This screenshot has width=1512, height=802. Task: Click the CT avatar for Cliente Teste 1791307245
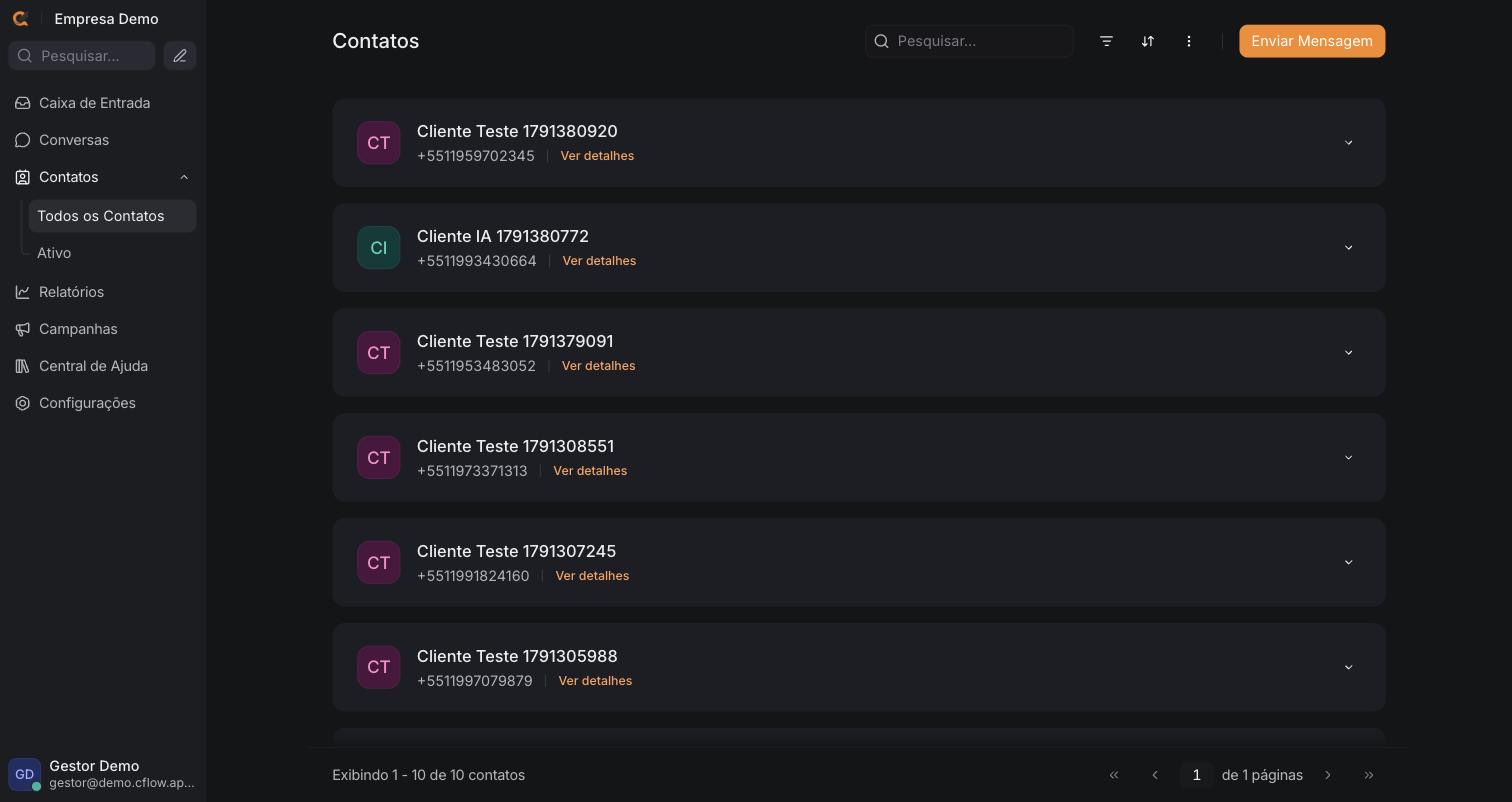pos(379,563)
